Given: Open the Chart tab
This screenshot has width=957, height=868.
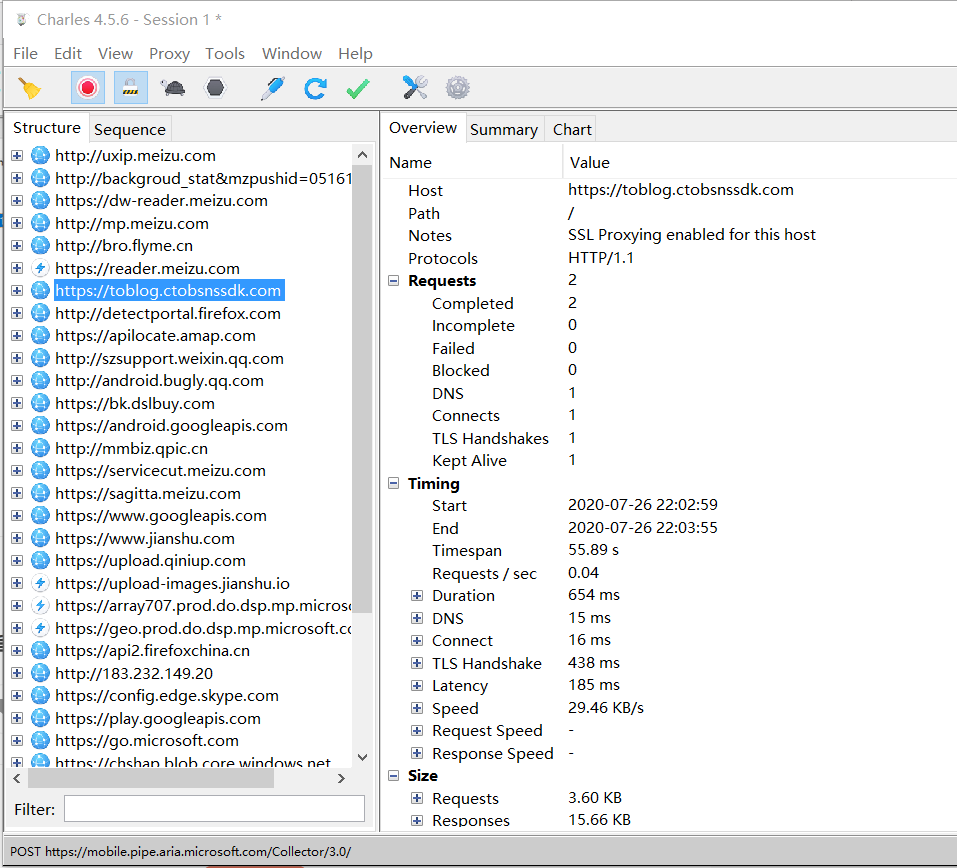Looking at the screenshot, I should tap(572, 129).
